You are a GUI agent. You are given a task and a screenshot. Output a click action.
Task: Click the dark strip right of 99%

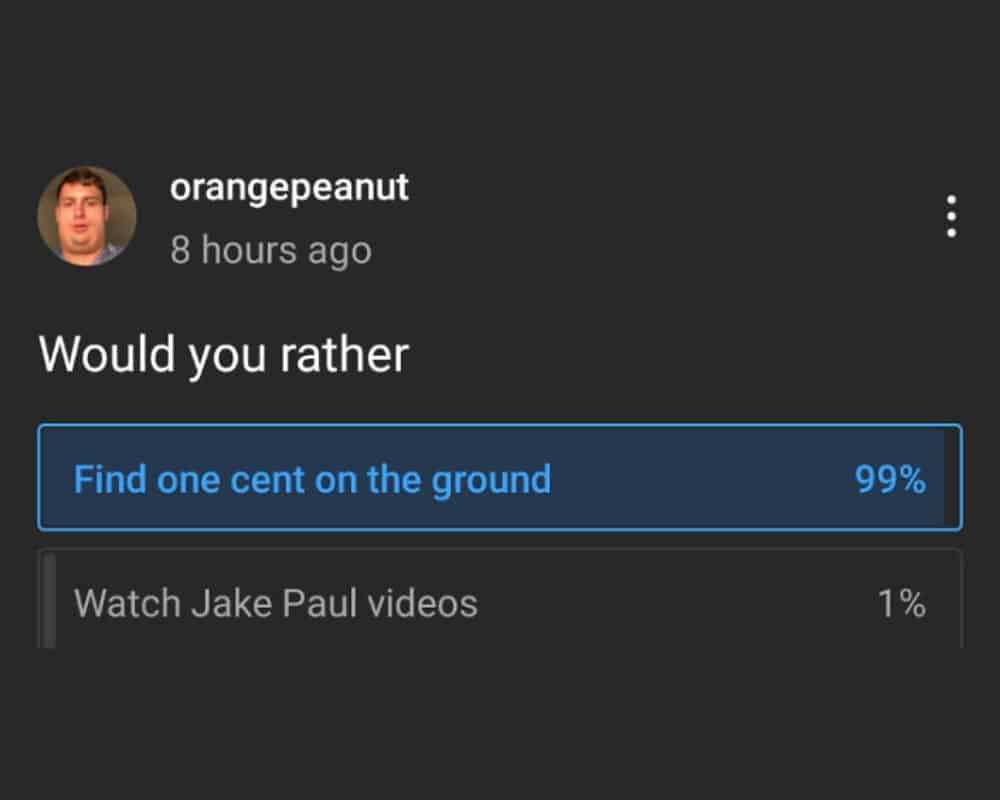[x=951, y=478]
